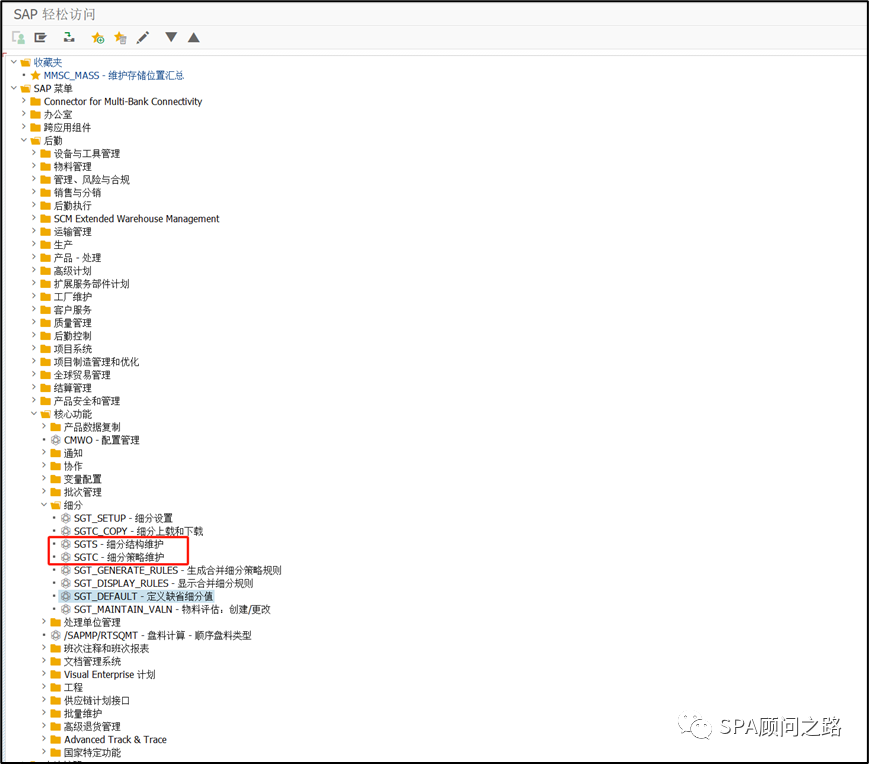Click the 后勤 open folder icon
Viewport: 869px width, 764px height.
pyautogui.click(x=35, y=141)
